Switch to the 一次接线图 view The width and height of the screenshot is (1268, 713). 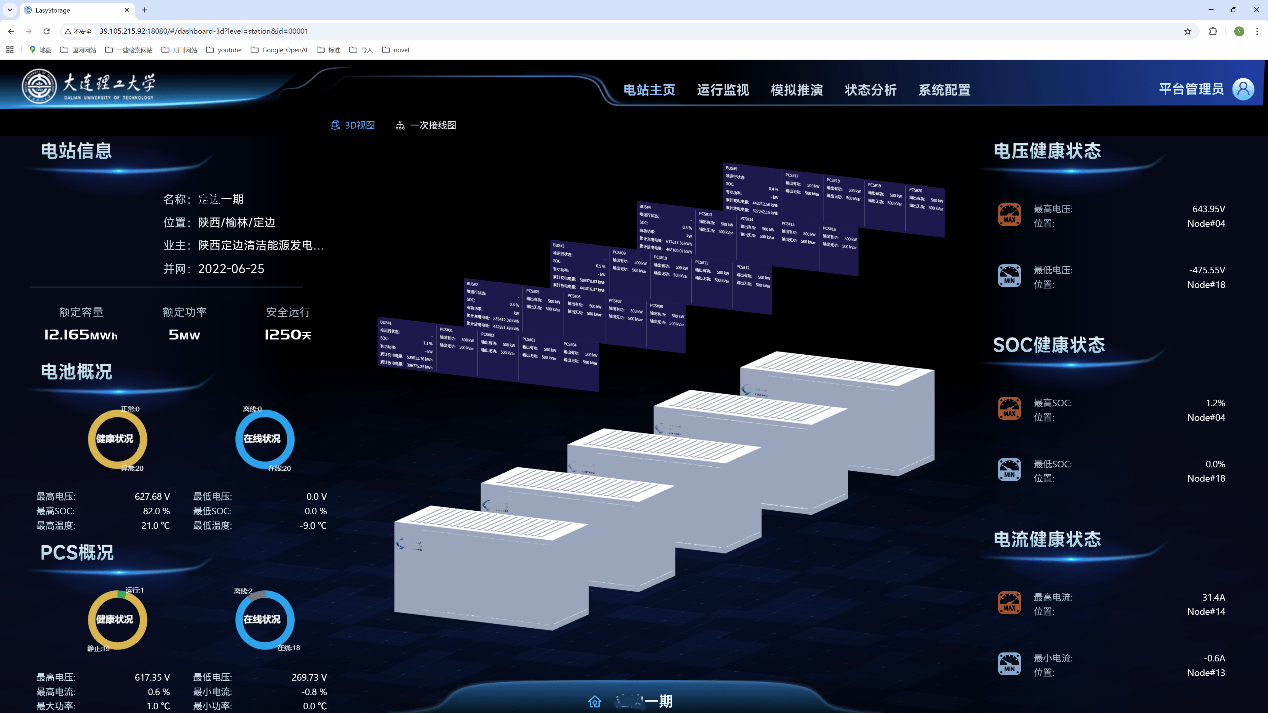point(426,126)
